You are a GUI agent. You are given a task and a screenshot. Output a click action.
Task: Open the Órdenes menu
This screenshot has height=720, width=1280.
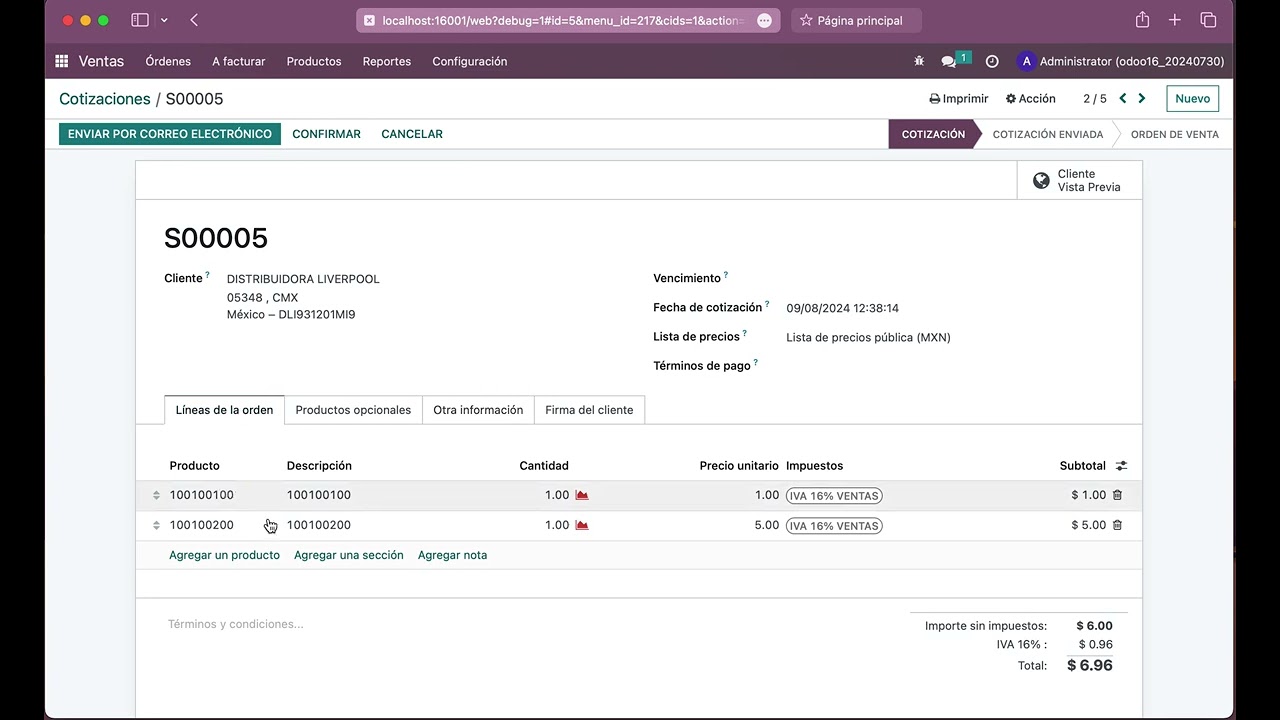[168, 61]
